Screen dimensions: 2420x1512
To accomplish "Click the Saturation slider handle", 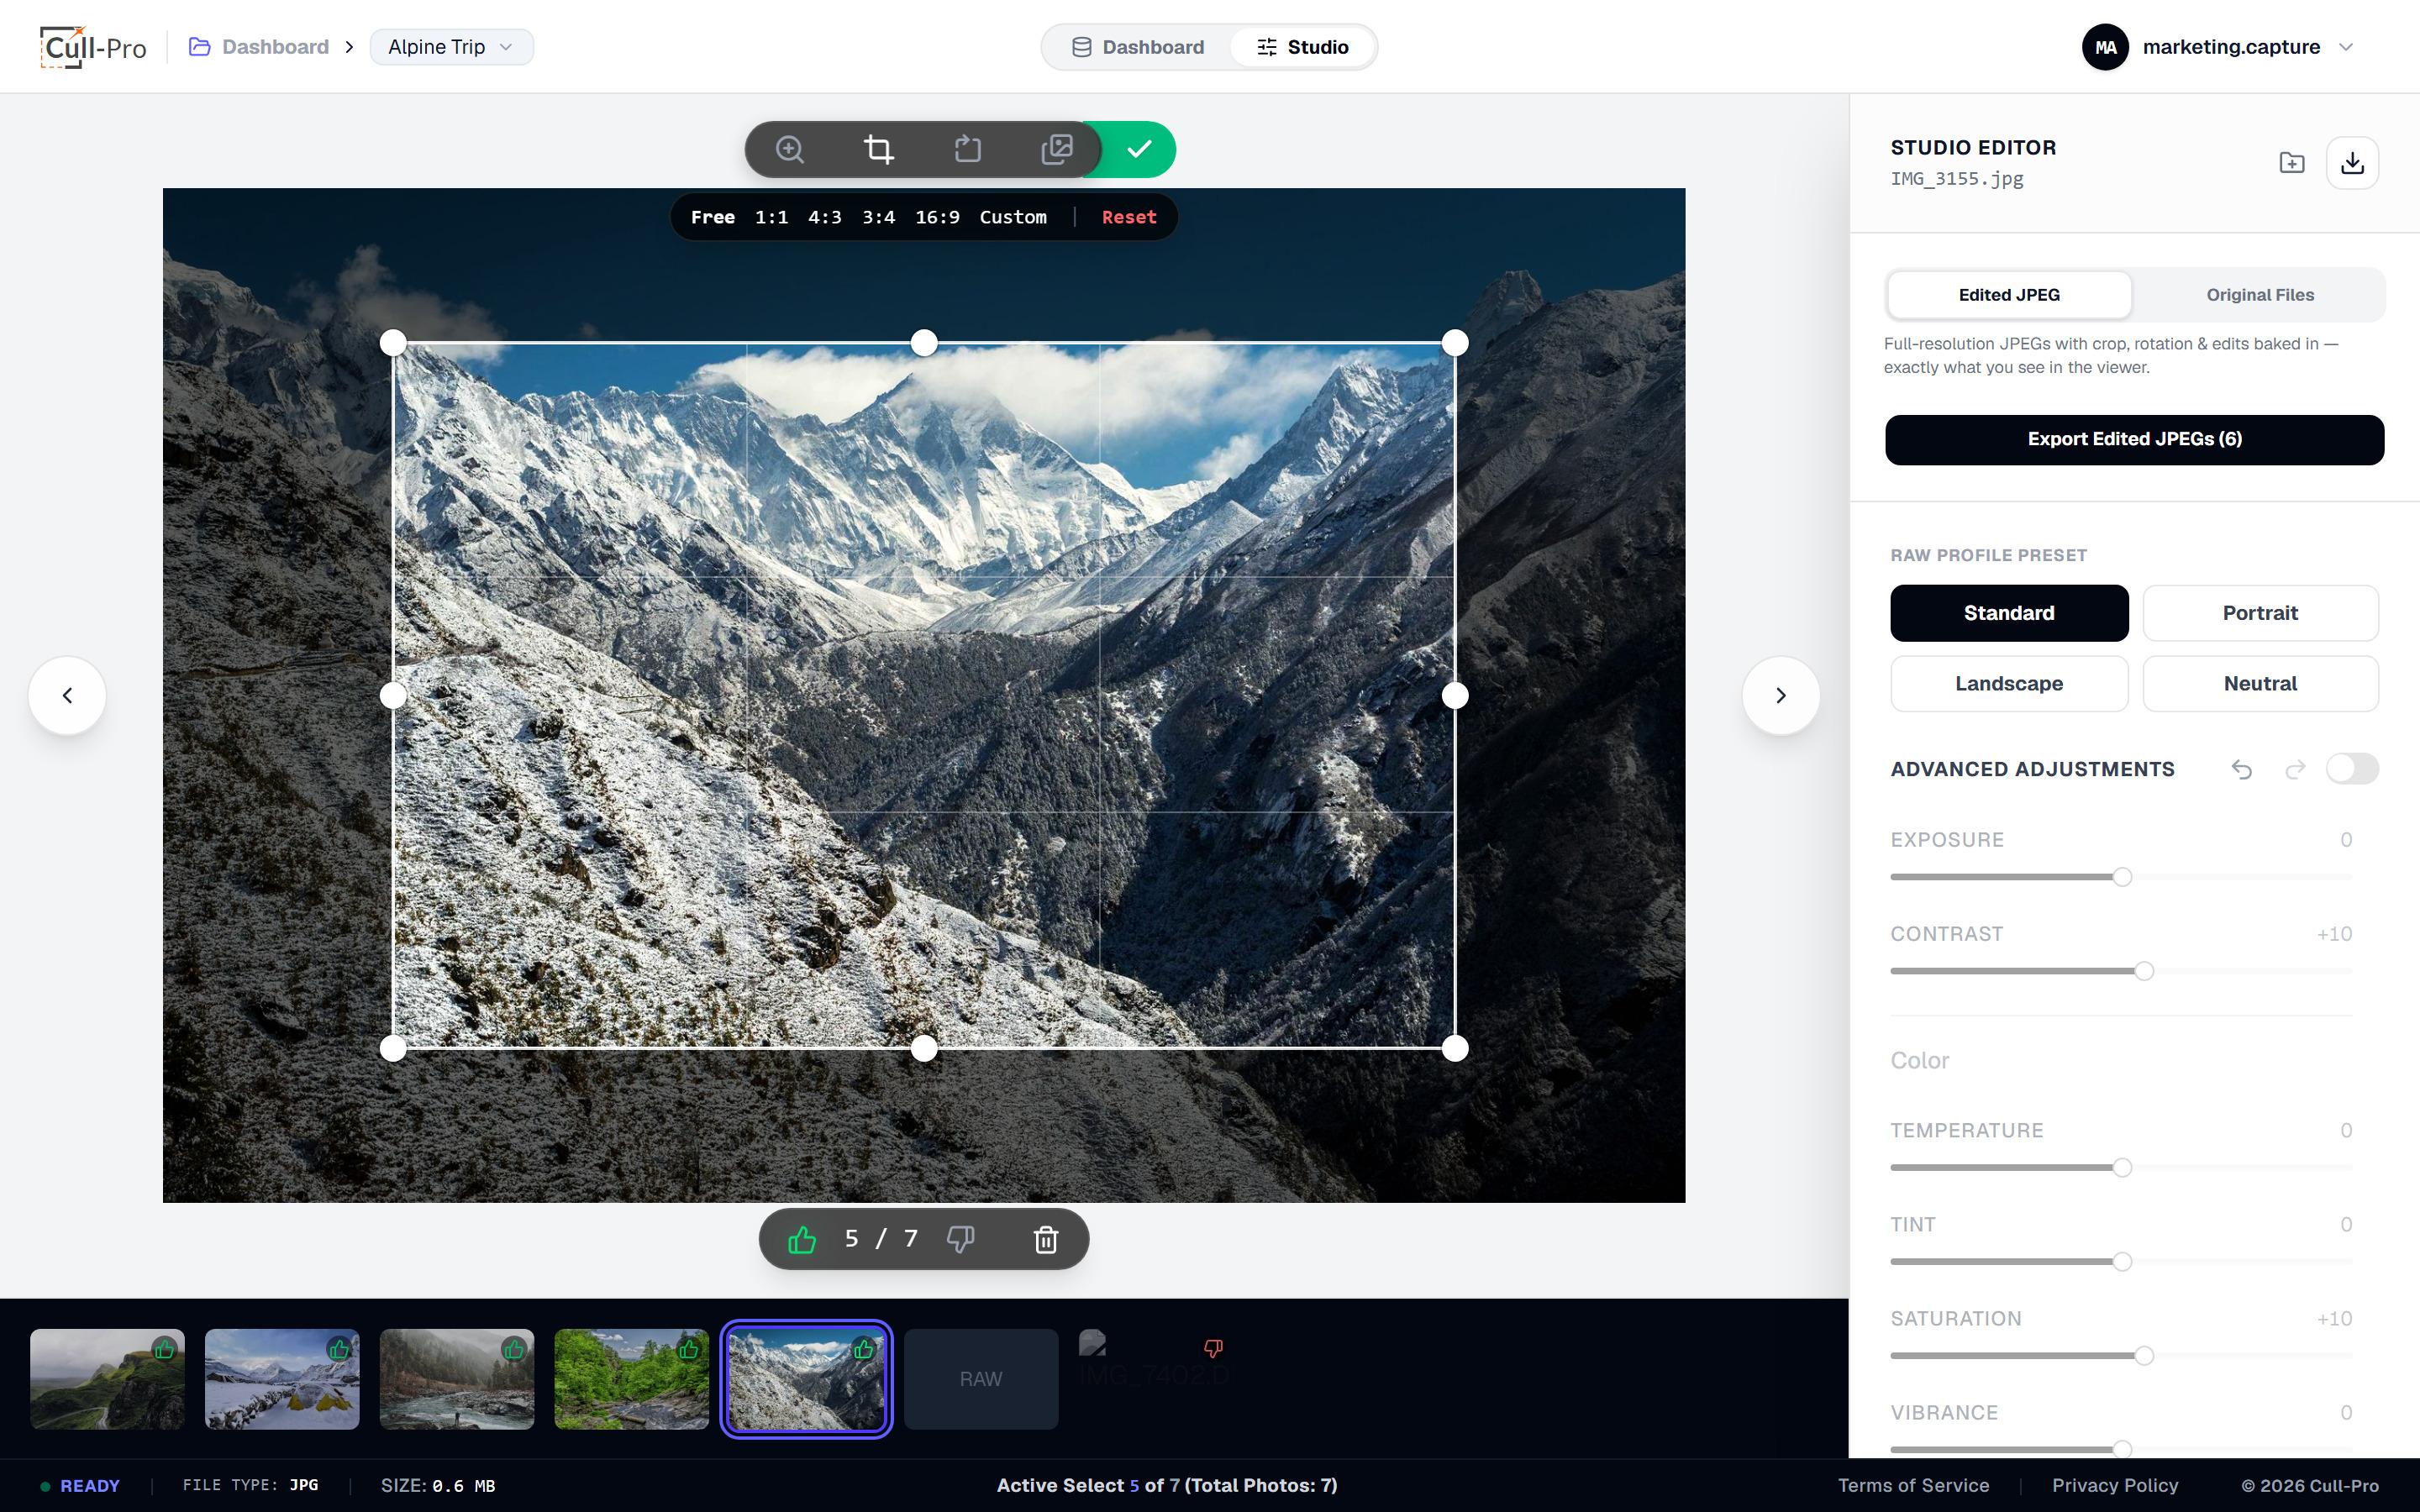I will pyautogui.click(x=2144, y=1356).
